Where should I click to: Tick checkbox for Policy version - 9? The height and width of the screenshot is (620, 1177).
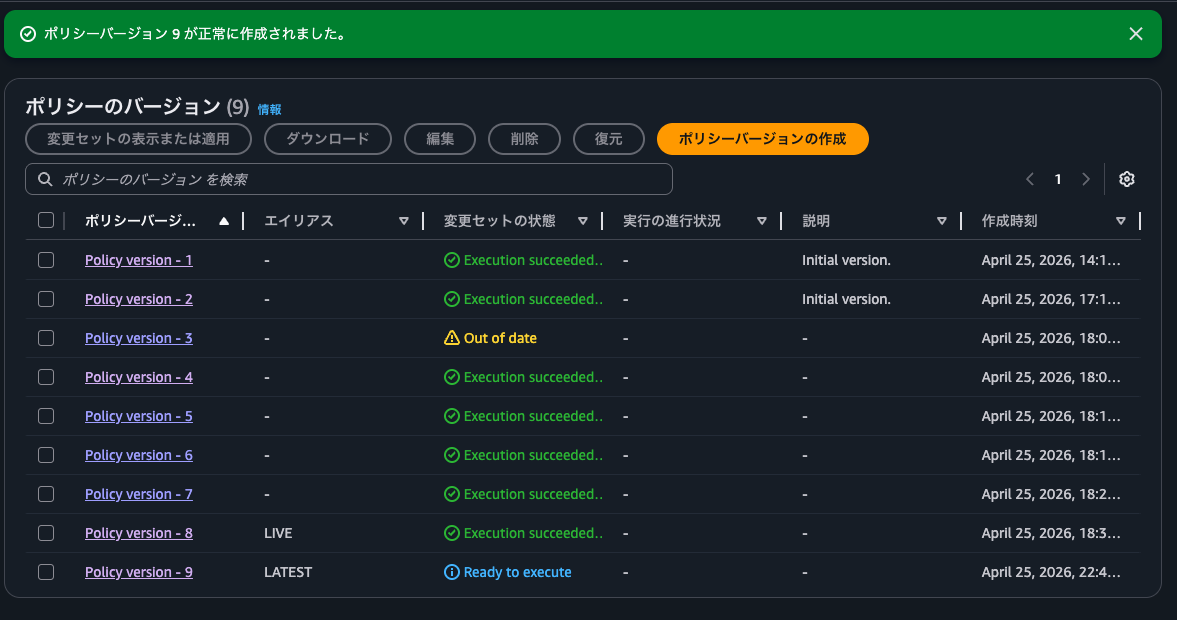pos(46,572)
